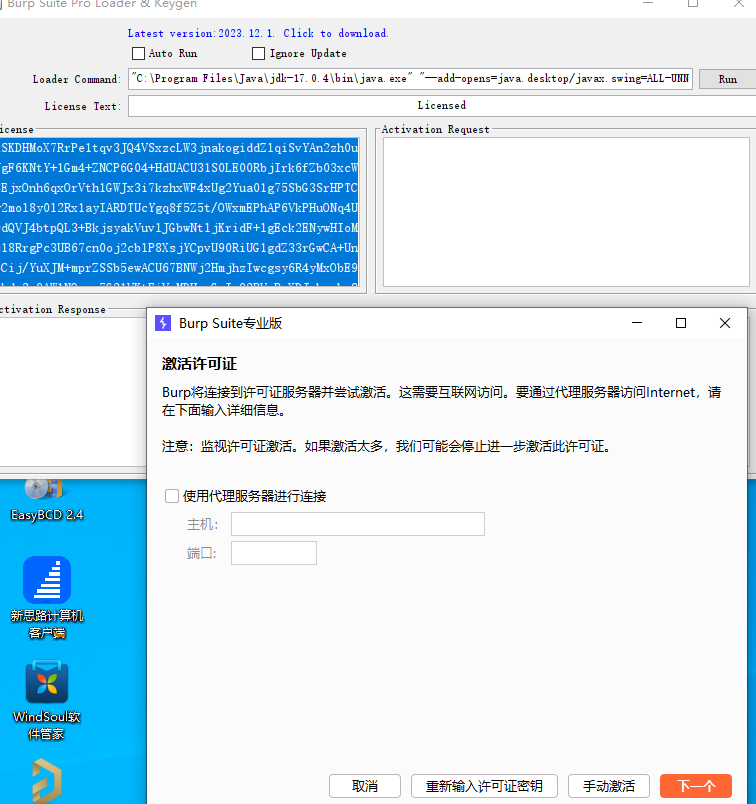Select the golden desktop icon below WindSoul
Viewport: 756px width, 804px height.
47,780
